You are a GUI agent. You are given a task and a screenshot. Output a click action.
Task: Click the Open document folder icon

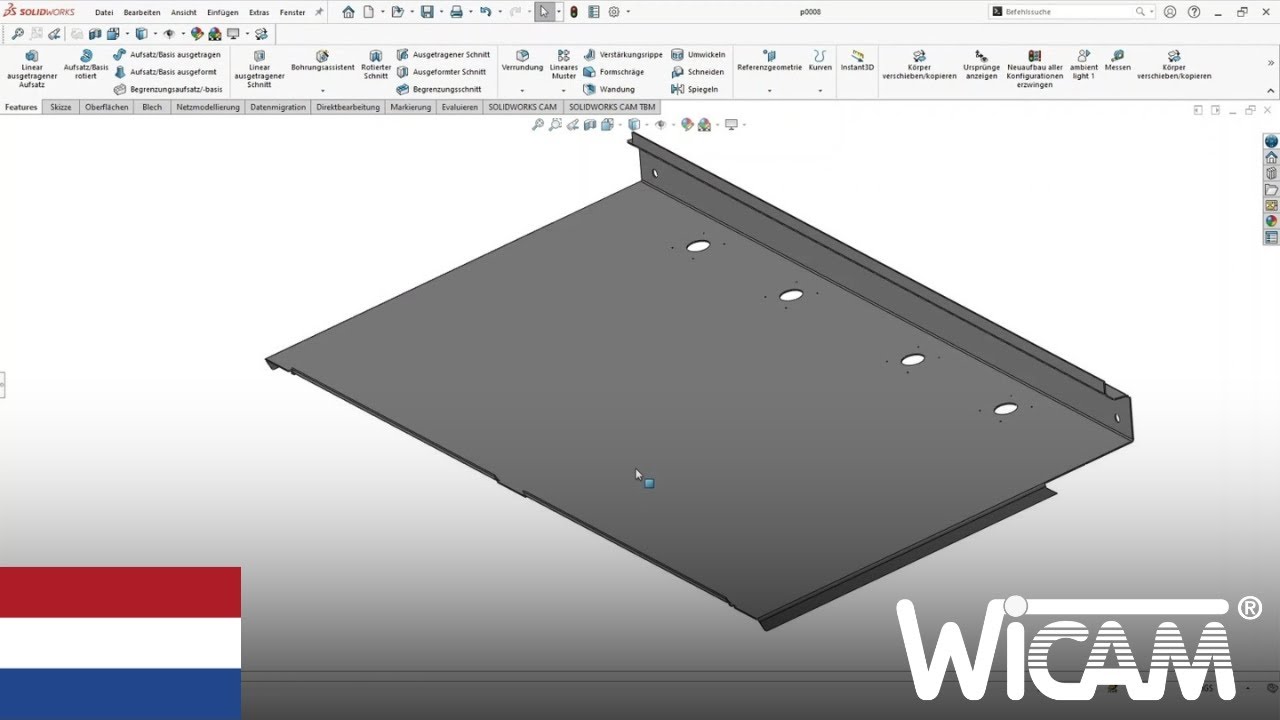(x=397, y=12)
